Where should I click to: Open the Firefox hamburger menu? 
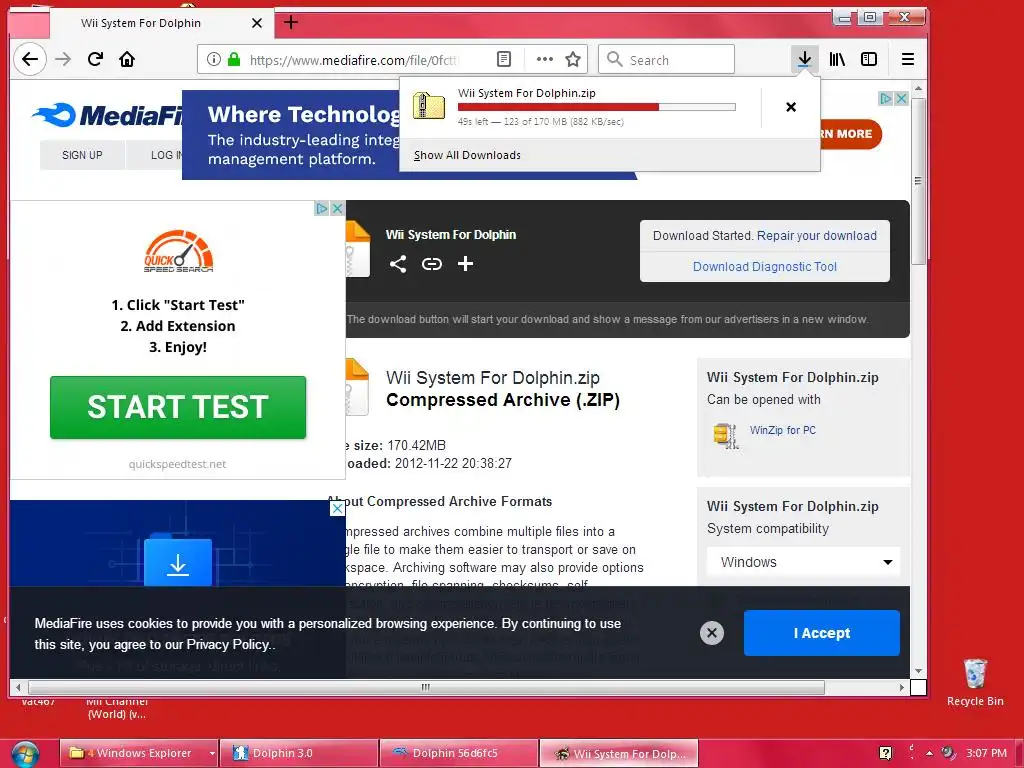tap(907, 59)
